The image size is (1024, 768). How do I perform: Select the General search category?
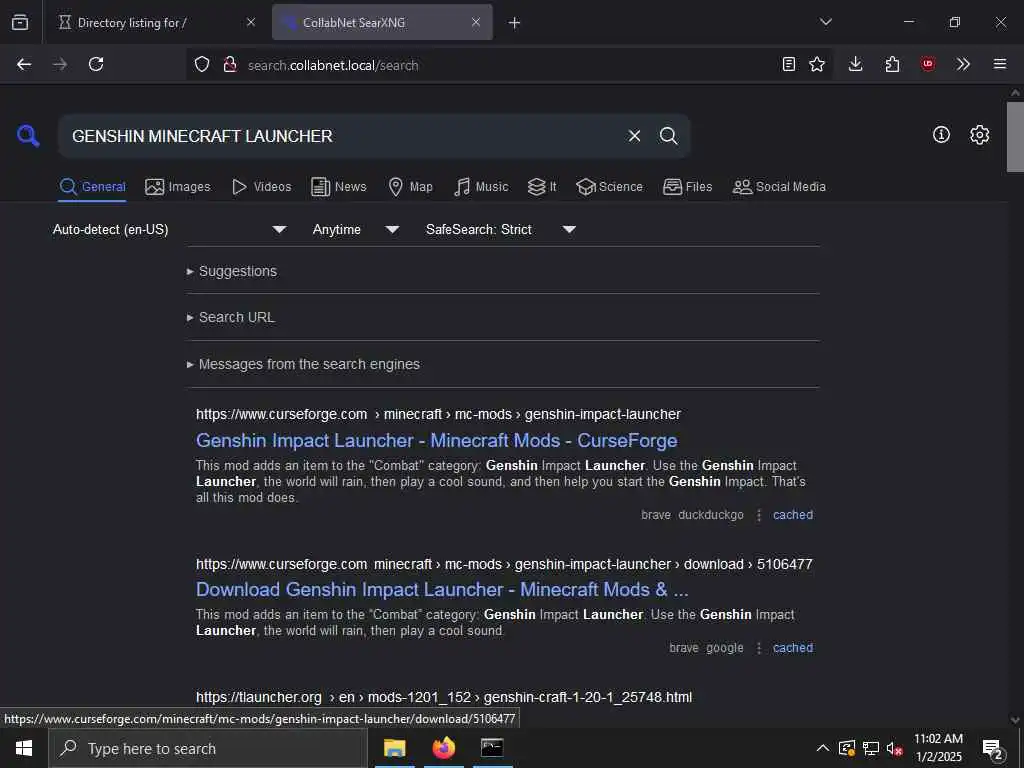click(92, 187)
